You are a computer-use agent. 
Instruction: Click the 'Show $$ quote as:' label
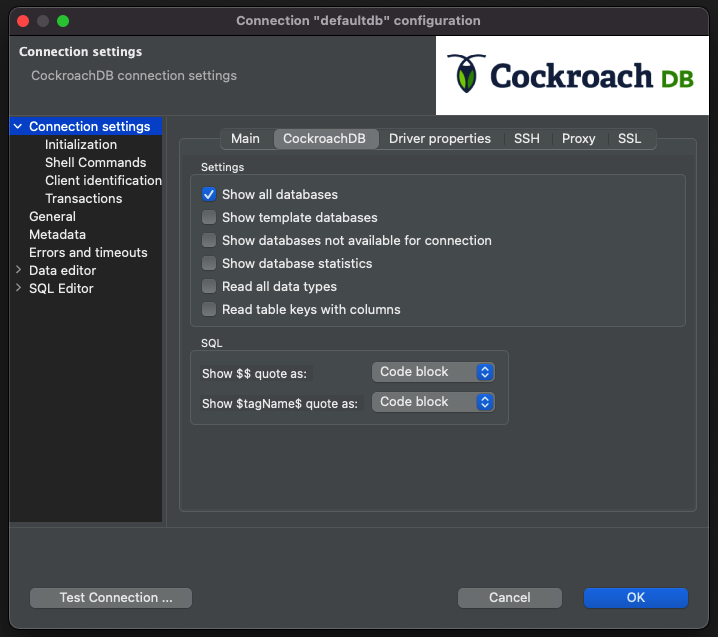point(255,374)
